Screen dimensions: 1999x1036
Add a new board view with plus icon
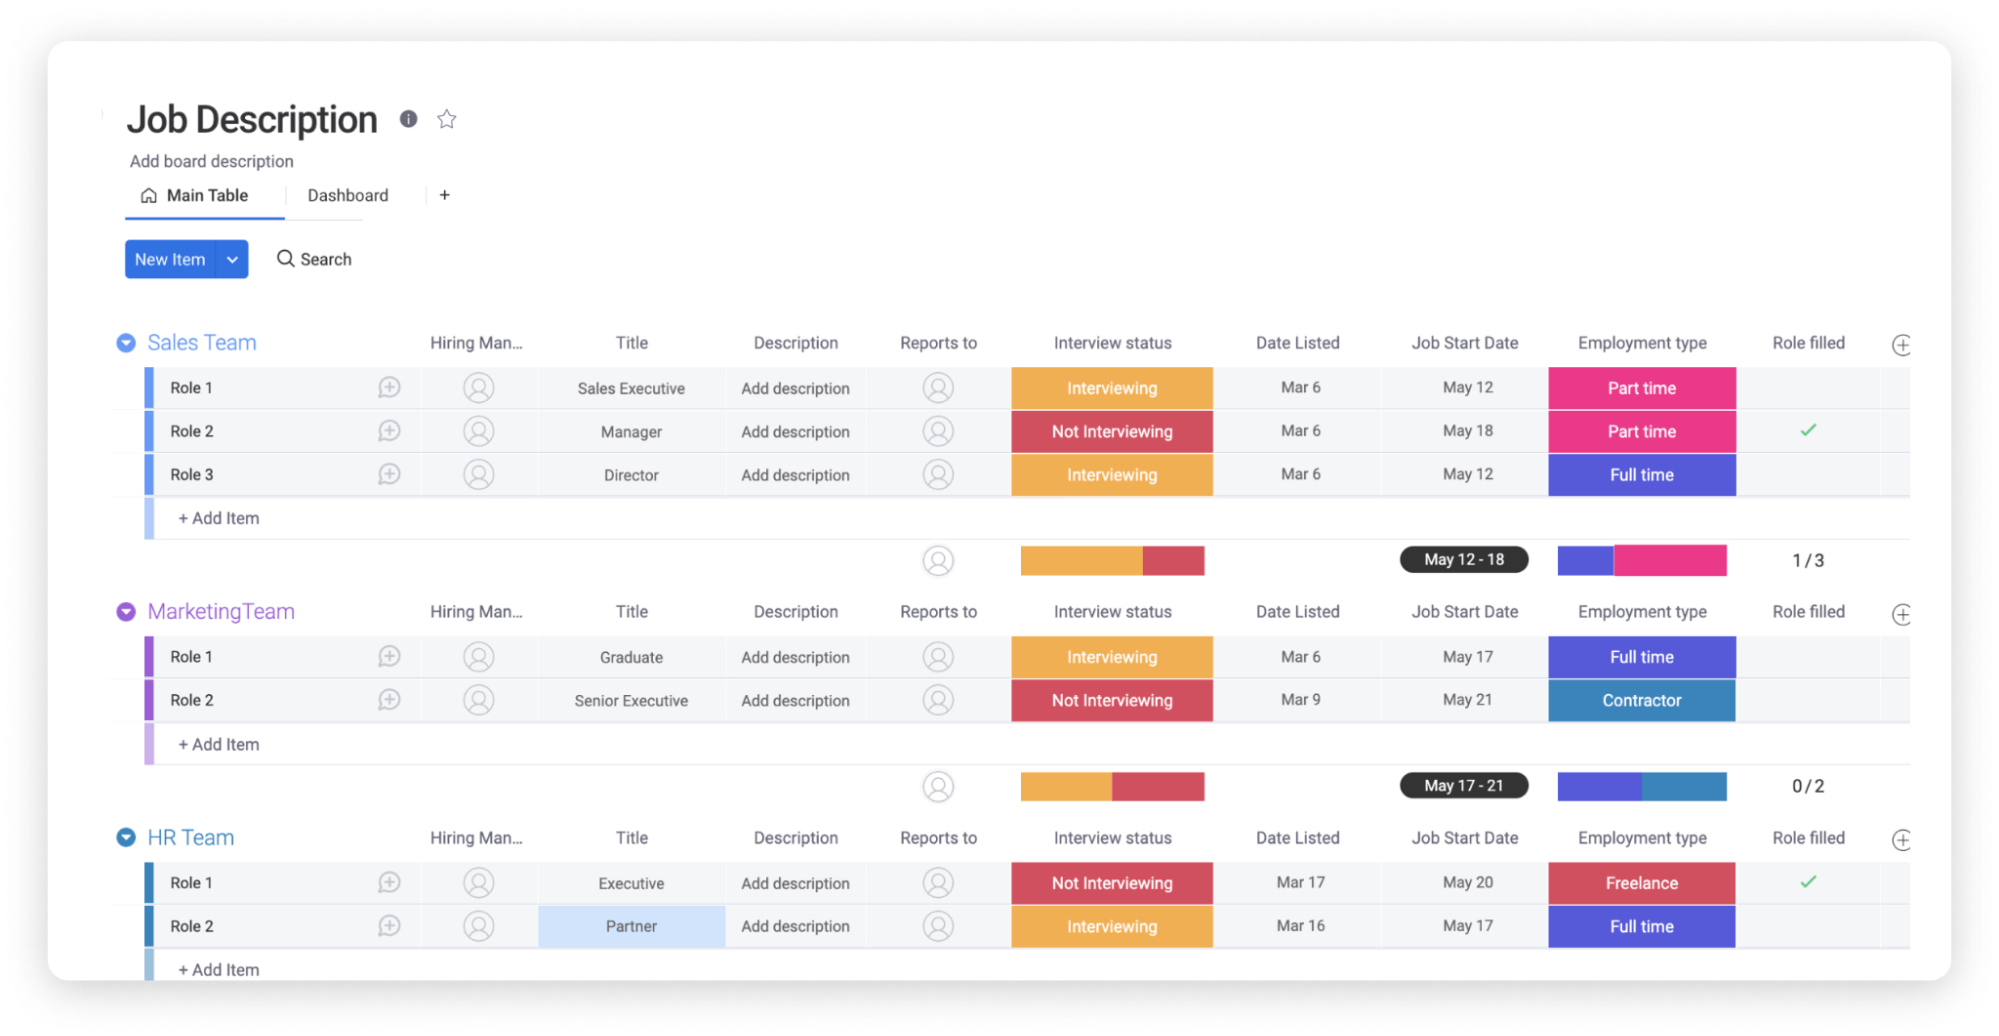pyautogui.click(x=444, y=195)
